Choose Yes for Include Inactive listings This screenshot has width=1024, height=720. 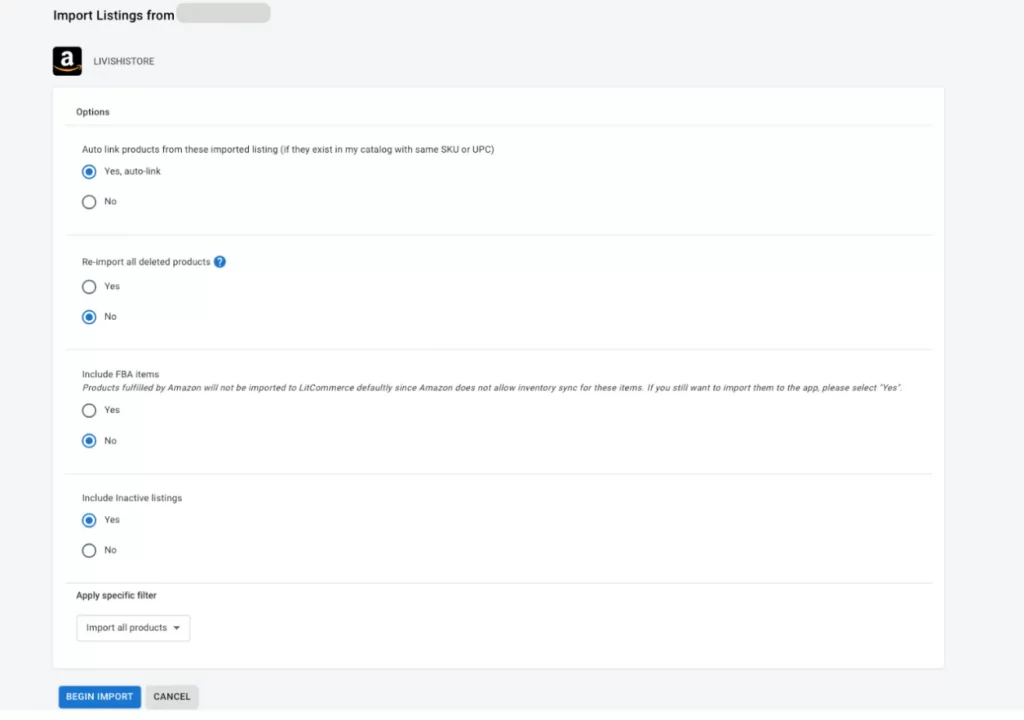tap(90, 520)
